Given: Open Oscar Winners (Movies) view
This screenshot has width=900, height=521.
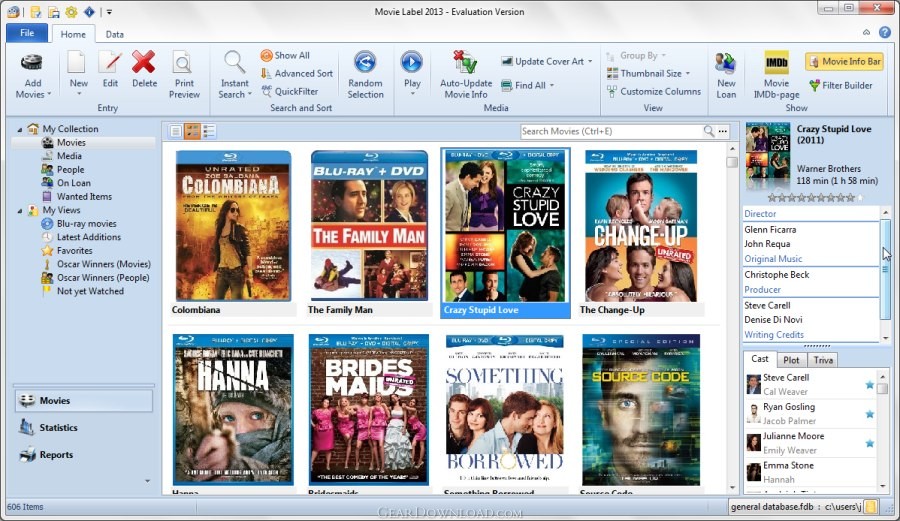Looking at the screenshot, I should coord(103,264).
